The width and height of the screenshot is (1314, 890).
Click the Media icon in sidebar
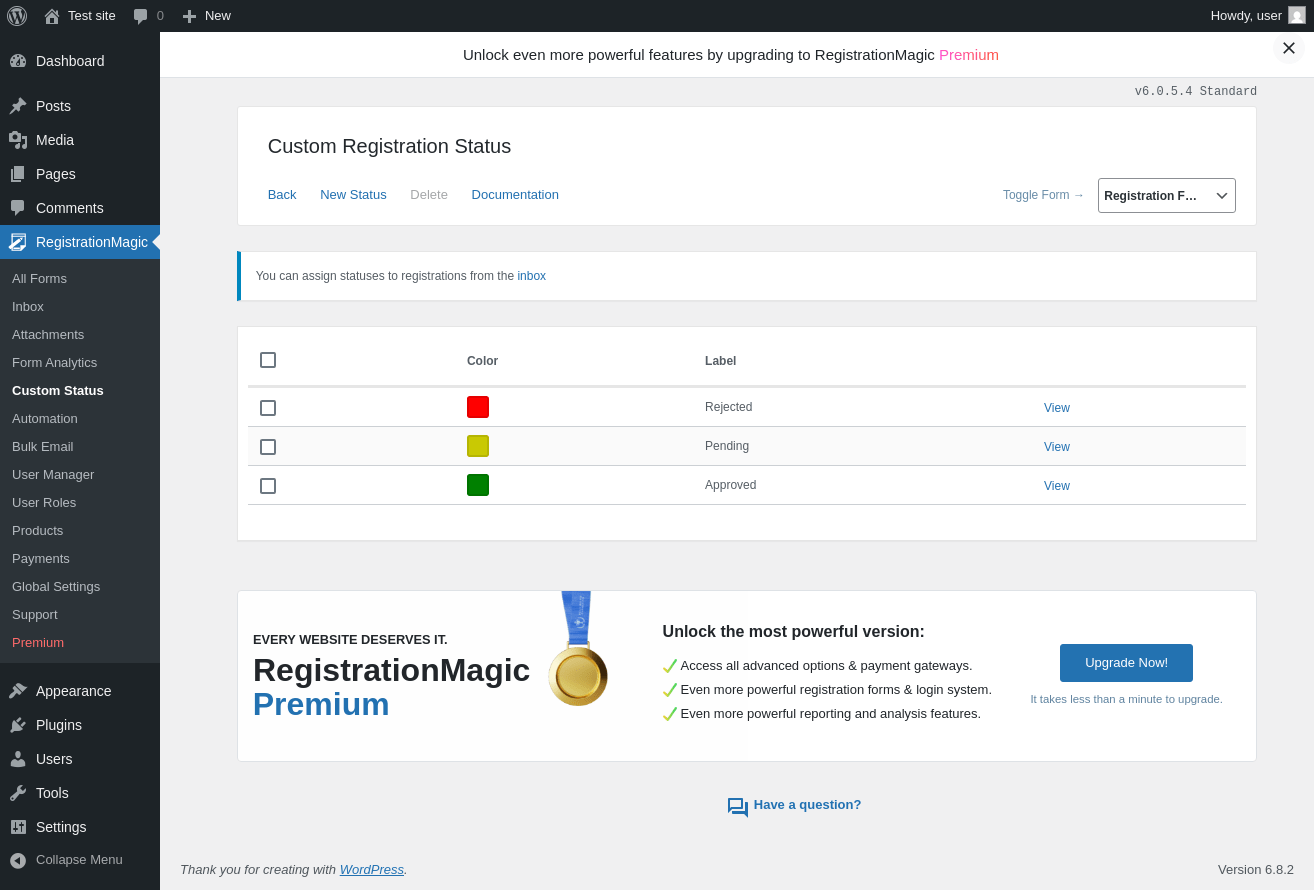pyautogui.click(x=18, y=140)
